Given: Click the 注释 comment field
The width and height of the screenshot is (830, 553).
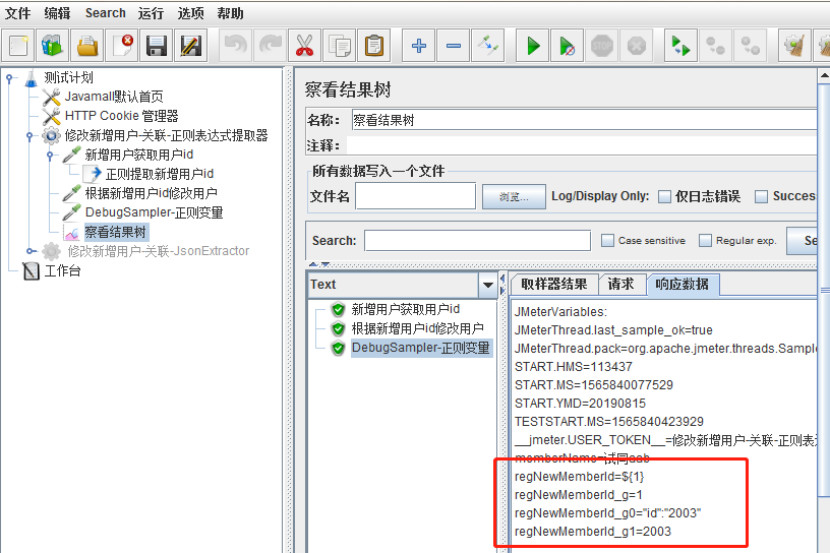Looking at the screenshot, I should pyautogui.click(x=582, y=146).
